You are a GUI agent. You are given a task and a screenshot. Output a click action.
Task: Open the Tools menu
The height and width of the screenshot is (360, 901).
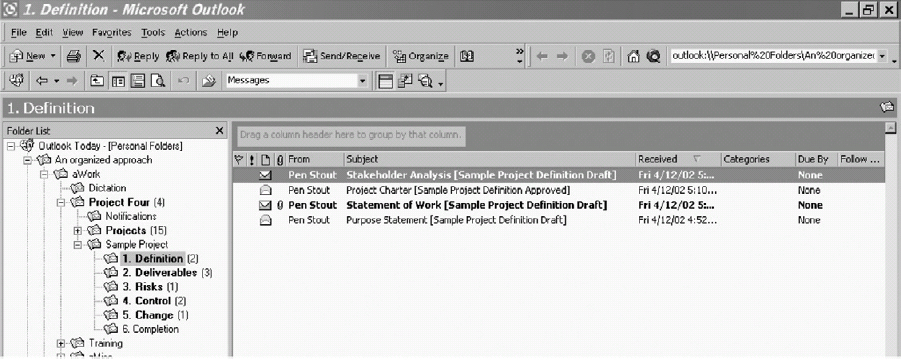[153, 33]
